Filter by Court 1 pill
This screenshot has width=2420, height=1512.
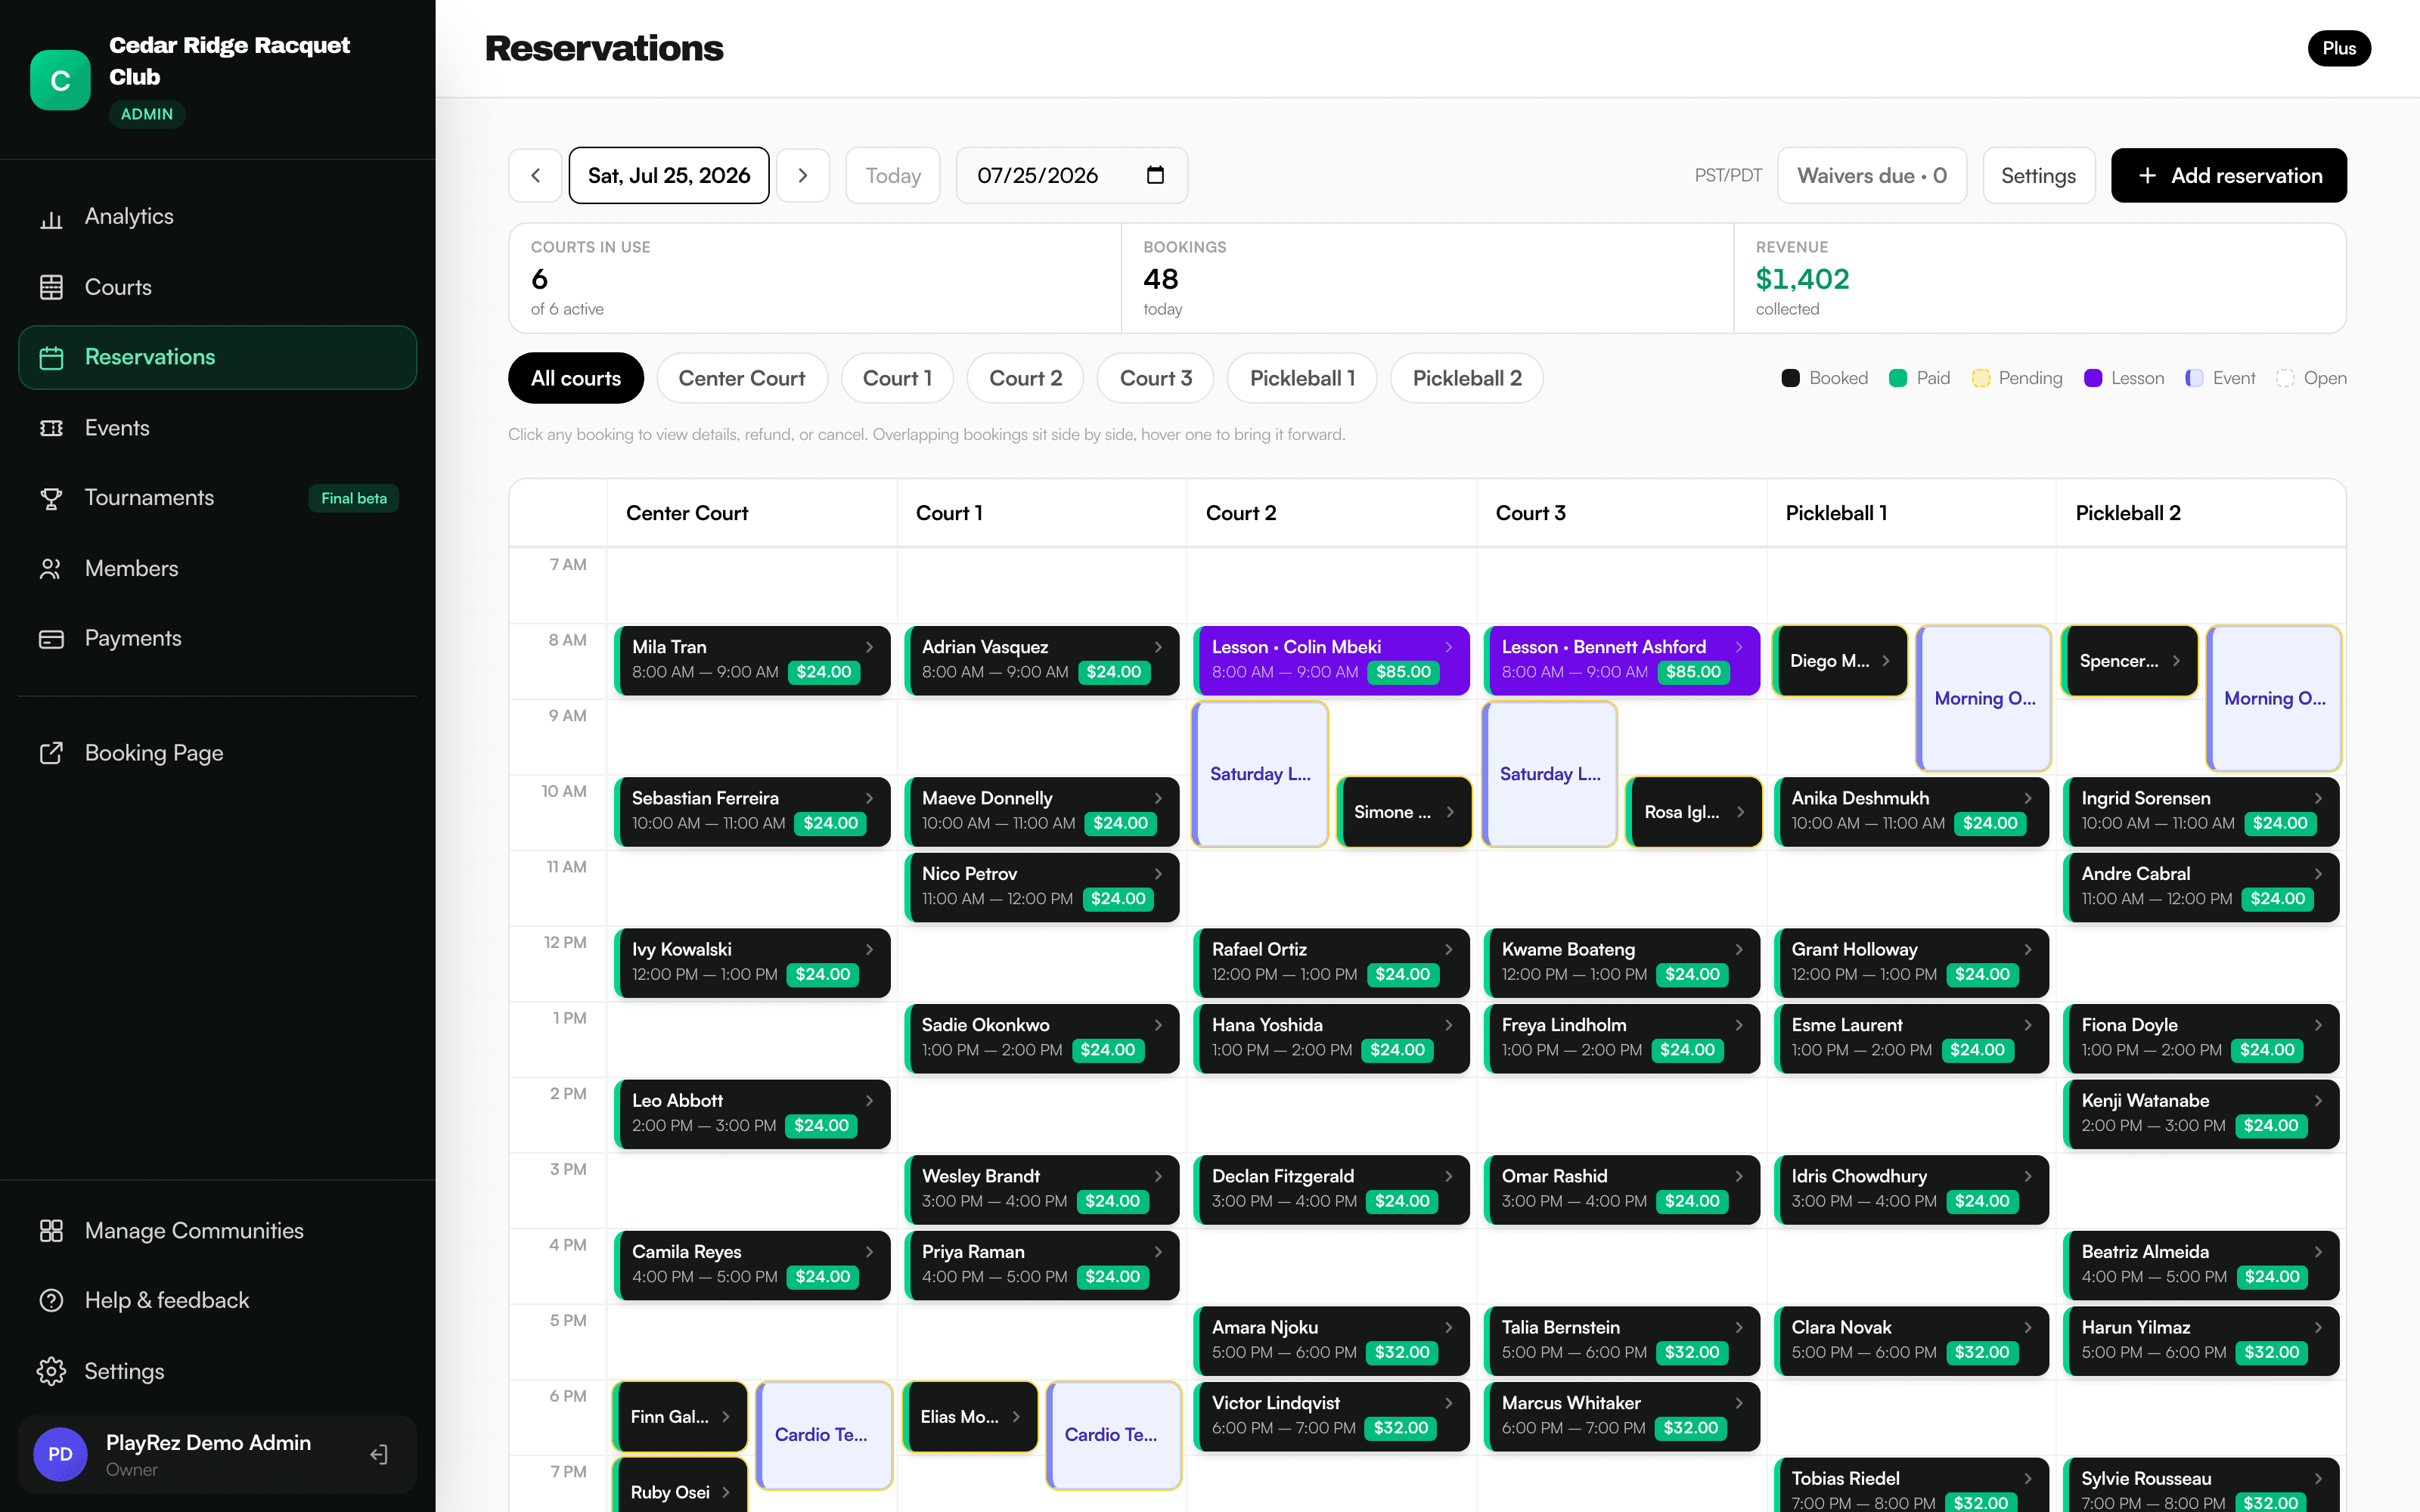pos(897,378)
